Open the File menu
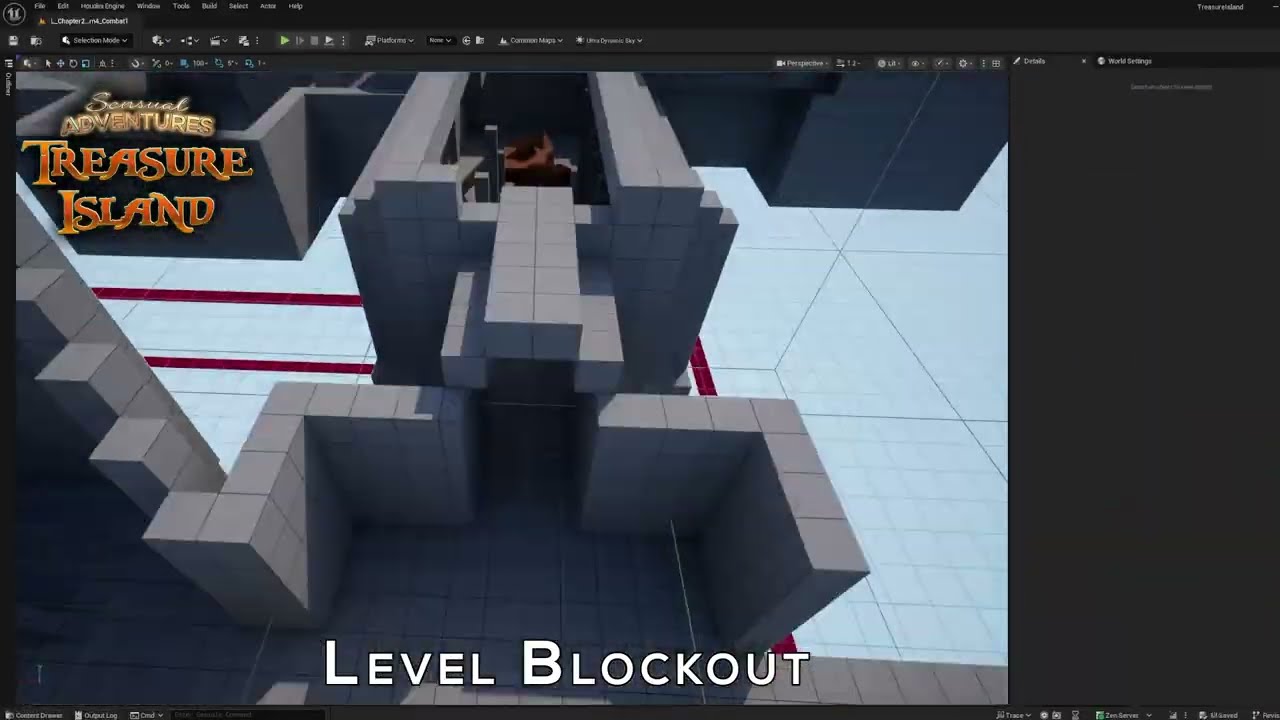 pos(40,6)
